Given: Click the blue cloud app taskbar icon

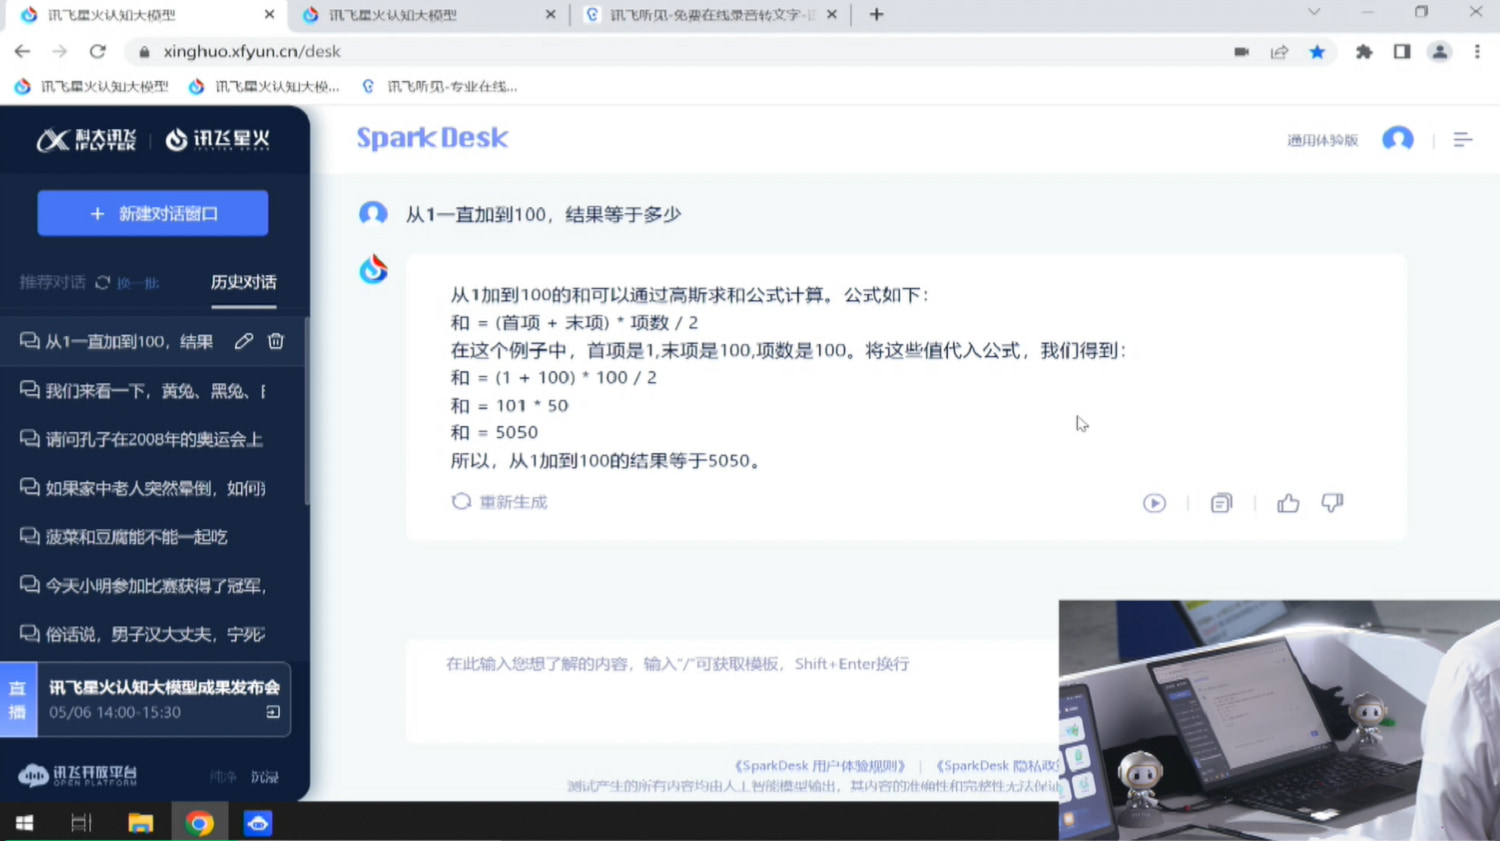Looking at the screenshot, I should (x=258, y=823).
